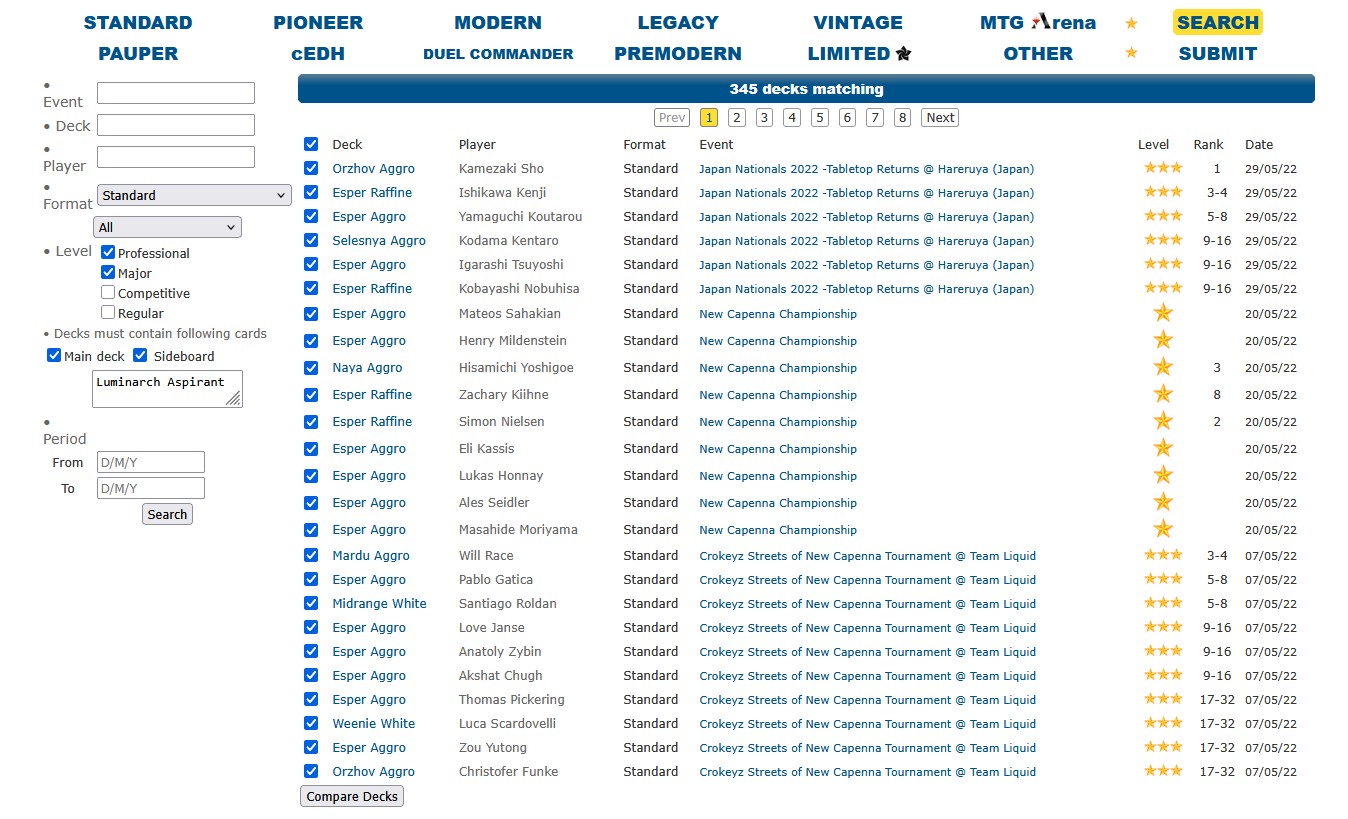Navigate to the MODERN section
The width and height of the screenshot is (1348, 819).
click(498, 22)
